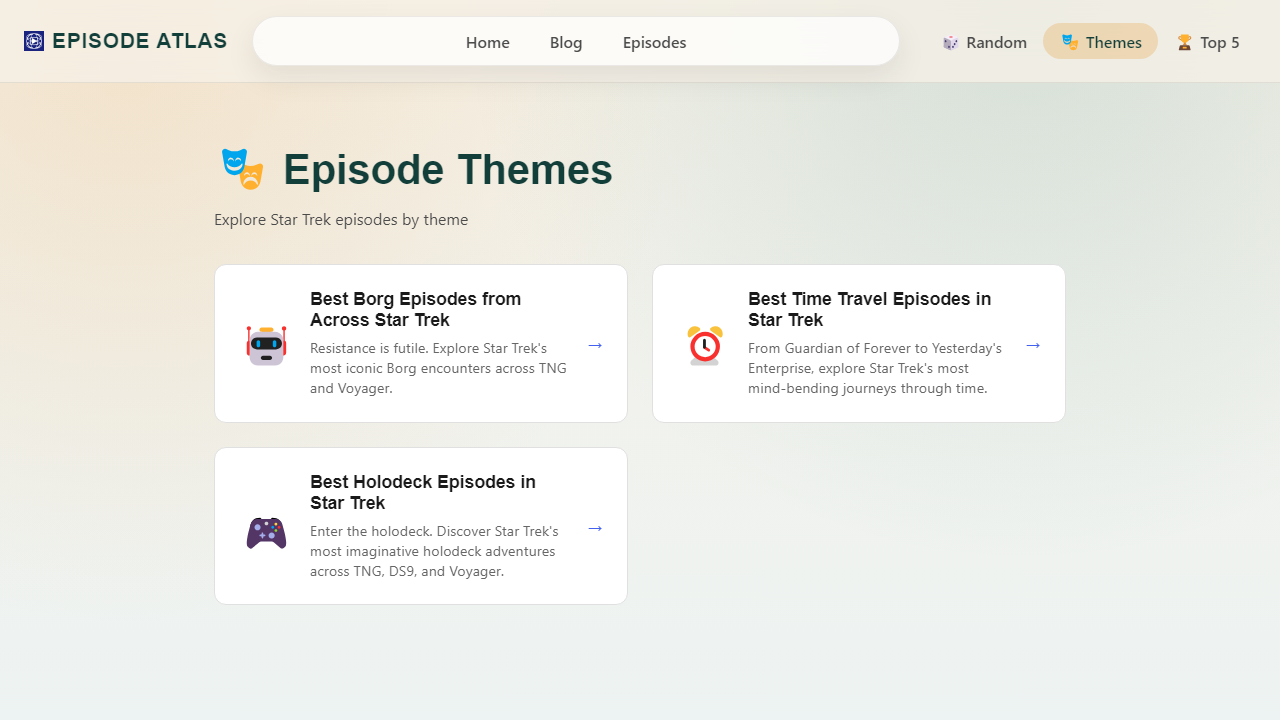The image size is (1280, 720).
Task: Open the Episodes page
Action: click(x=654, y=42)
